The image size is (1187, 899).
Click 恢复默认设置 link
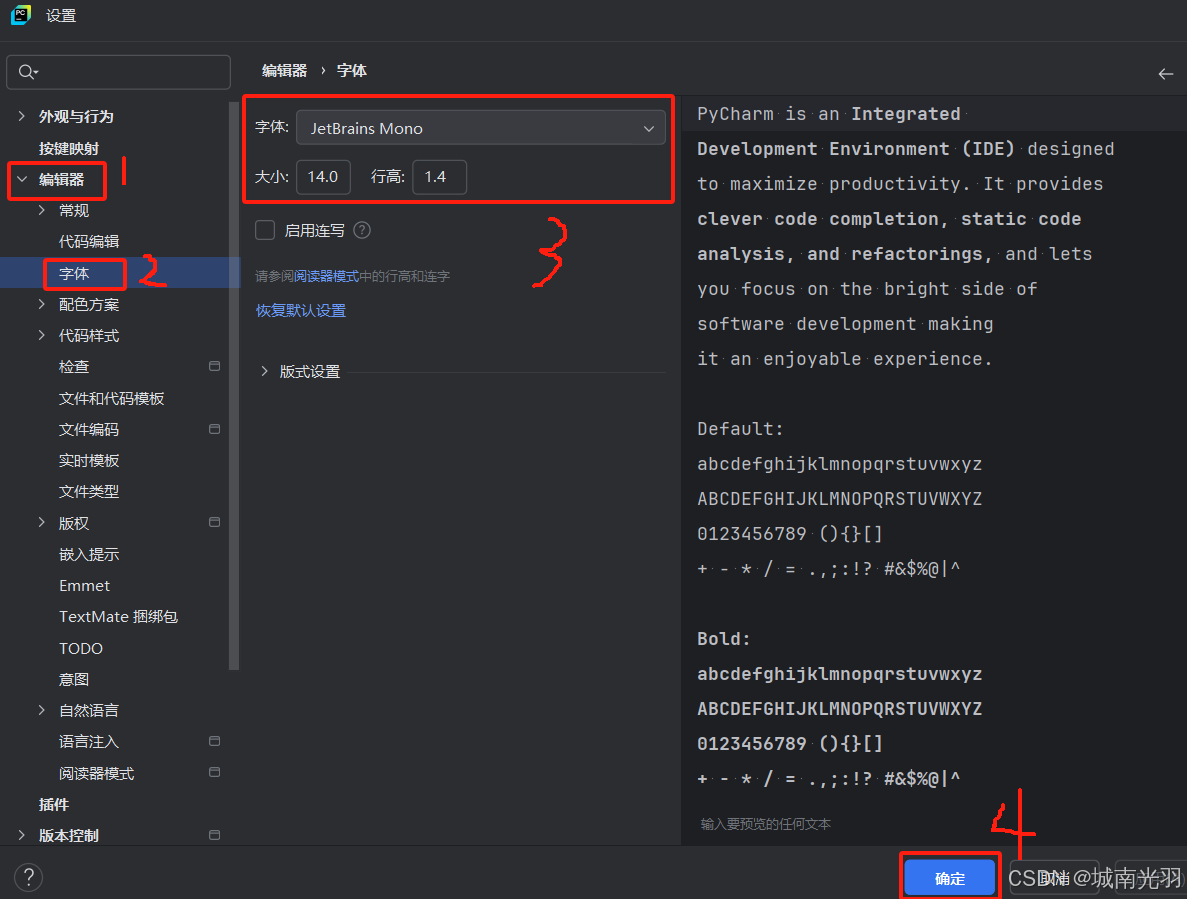tap(301, 310)
